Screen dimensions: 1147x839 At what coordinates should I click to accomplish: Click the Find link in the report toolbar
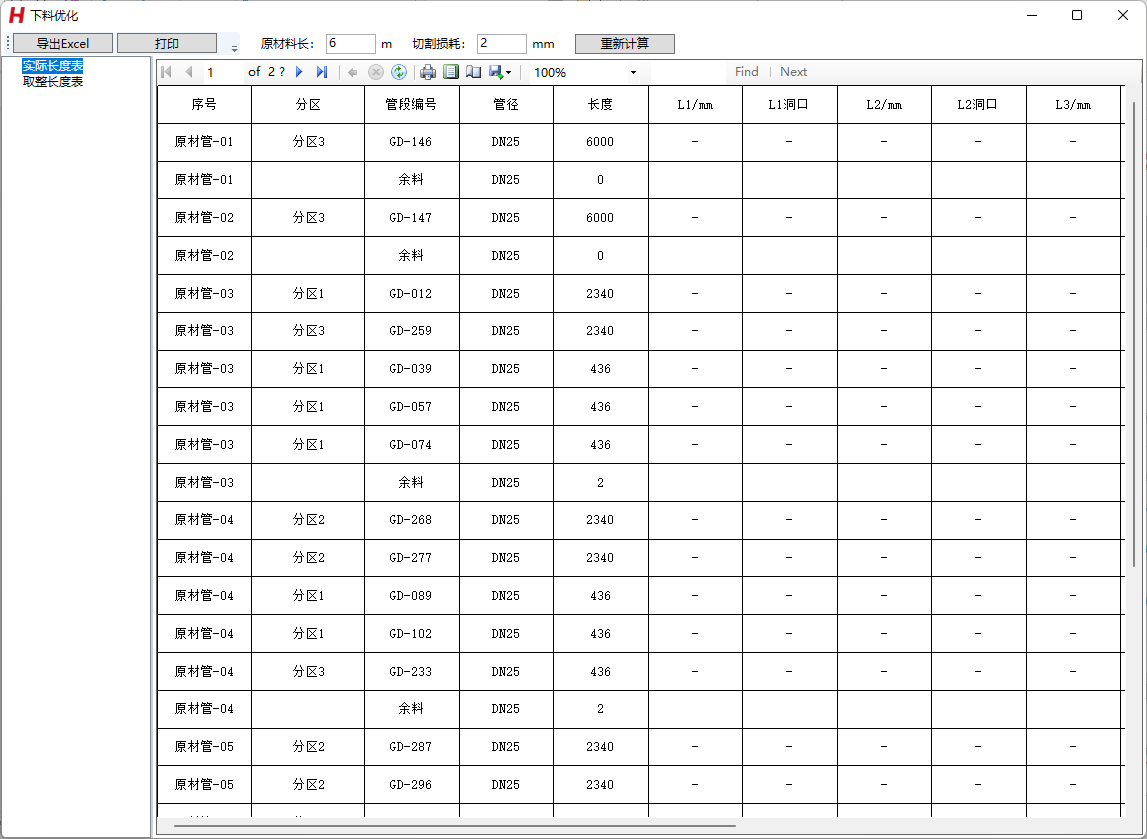[746, 72]
